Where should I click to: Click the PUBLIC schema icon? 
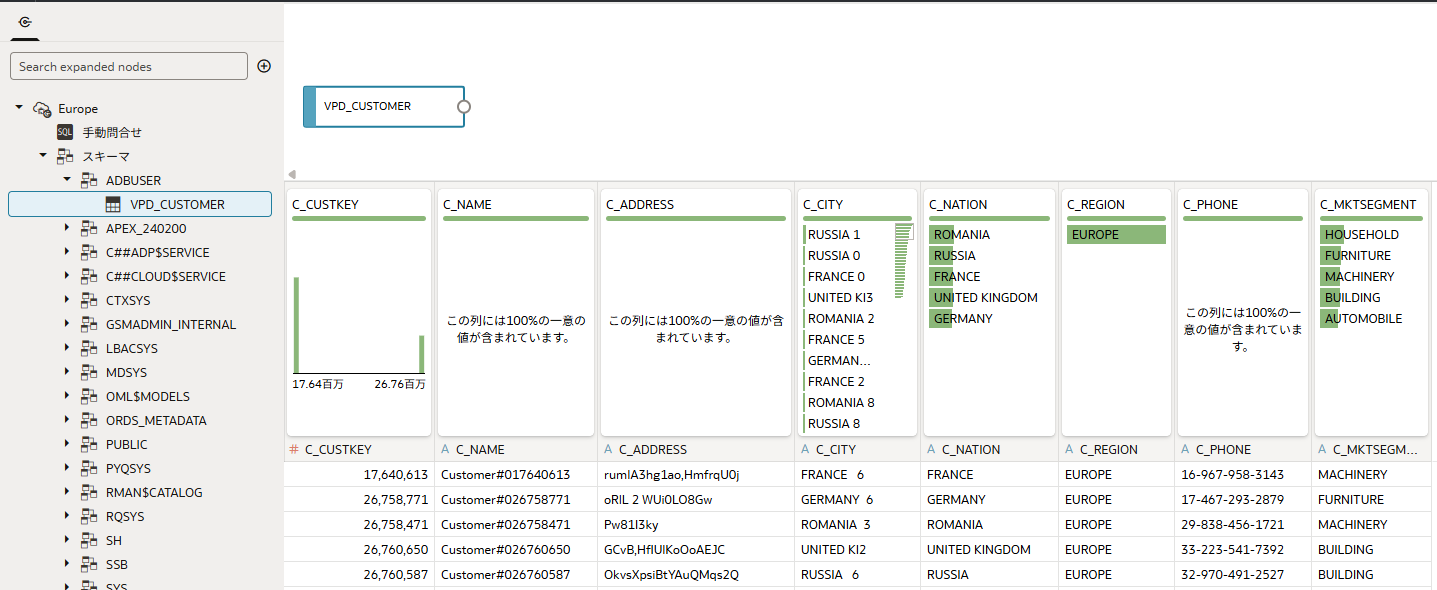[89, 444]
